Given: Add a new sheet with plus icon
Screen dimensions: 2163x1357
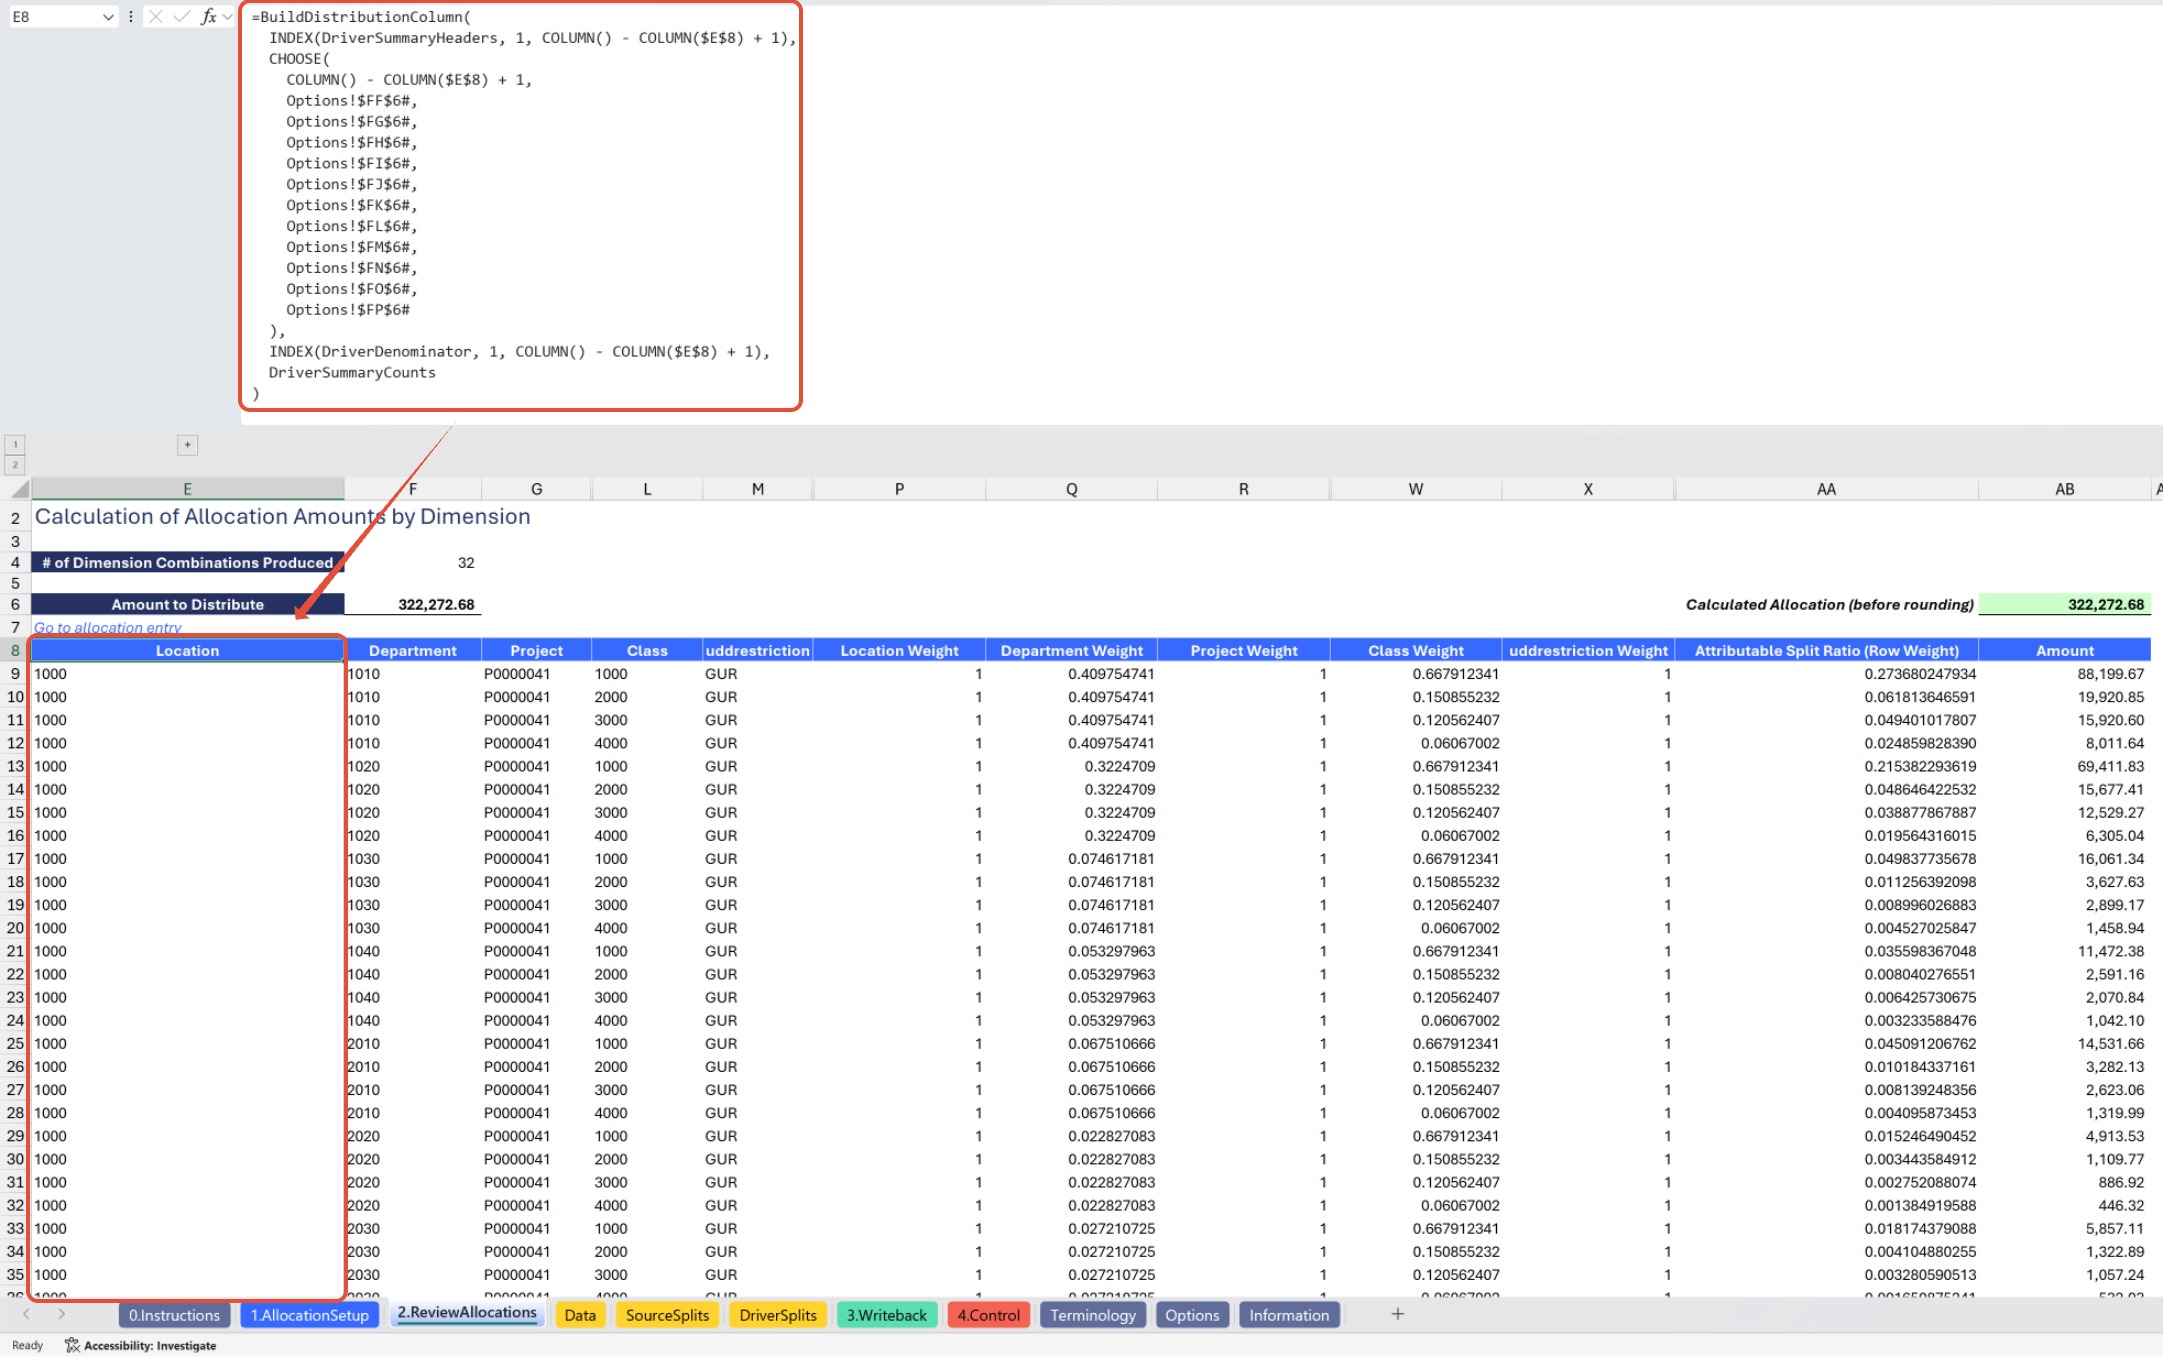Looking at the screenshot, I should point(1397,1314).
